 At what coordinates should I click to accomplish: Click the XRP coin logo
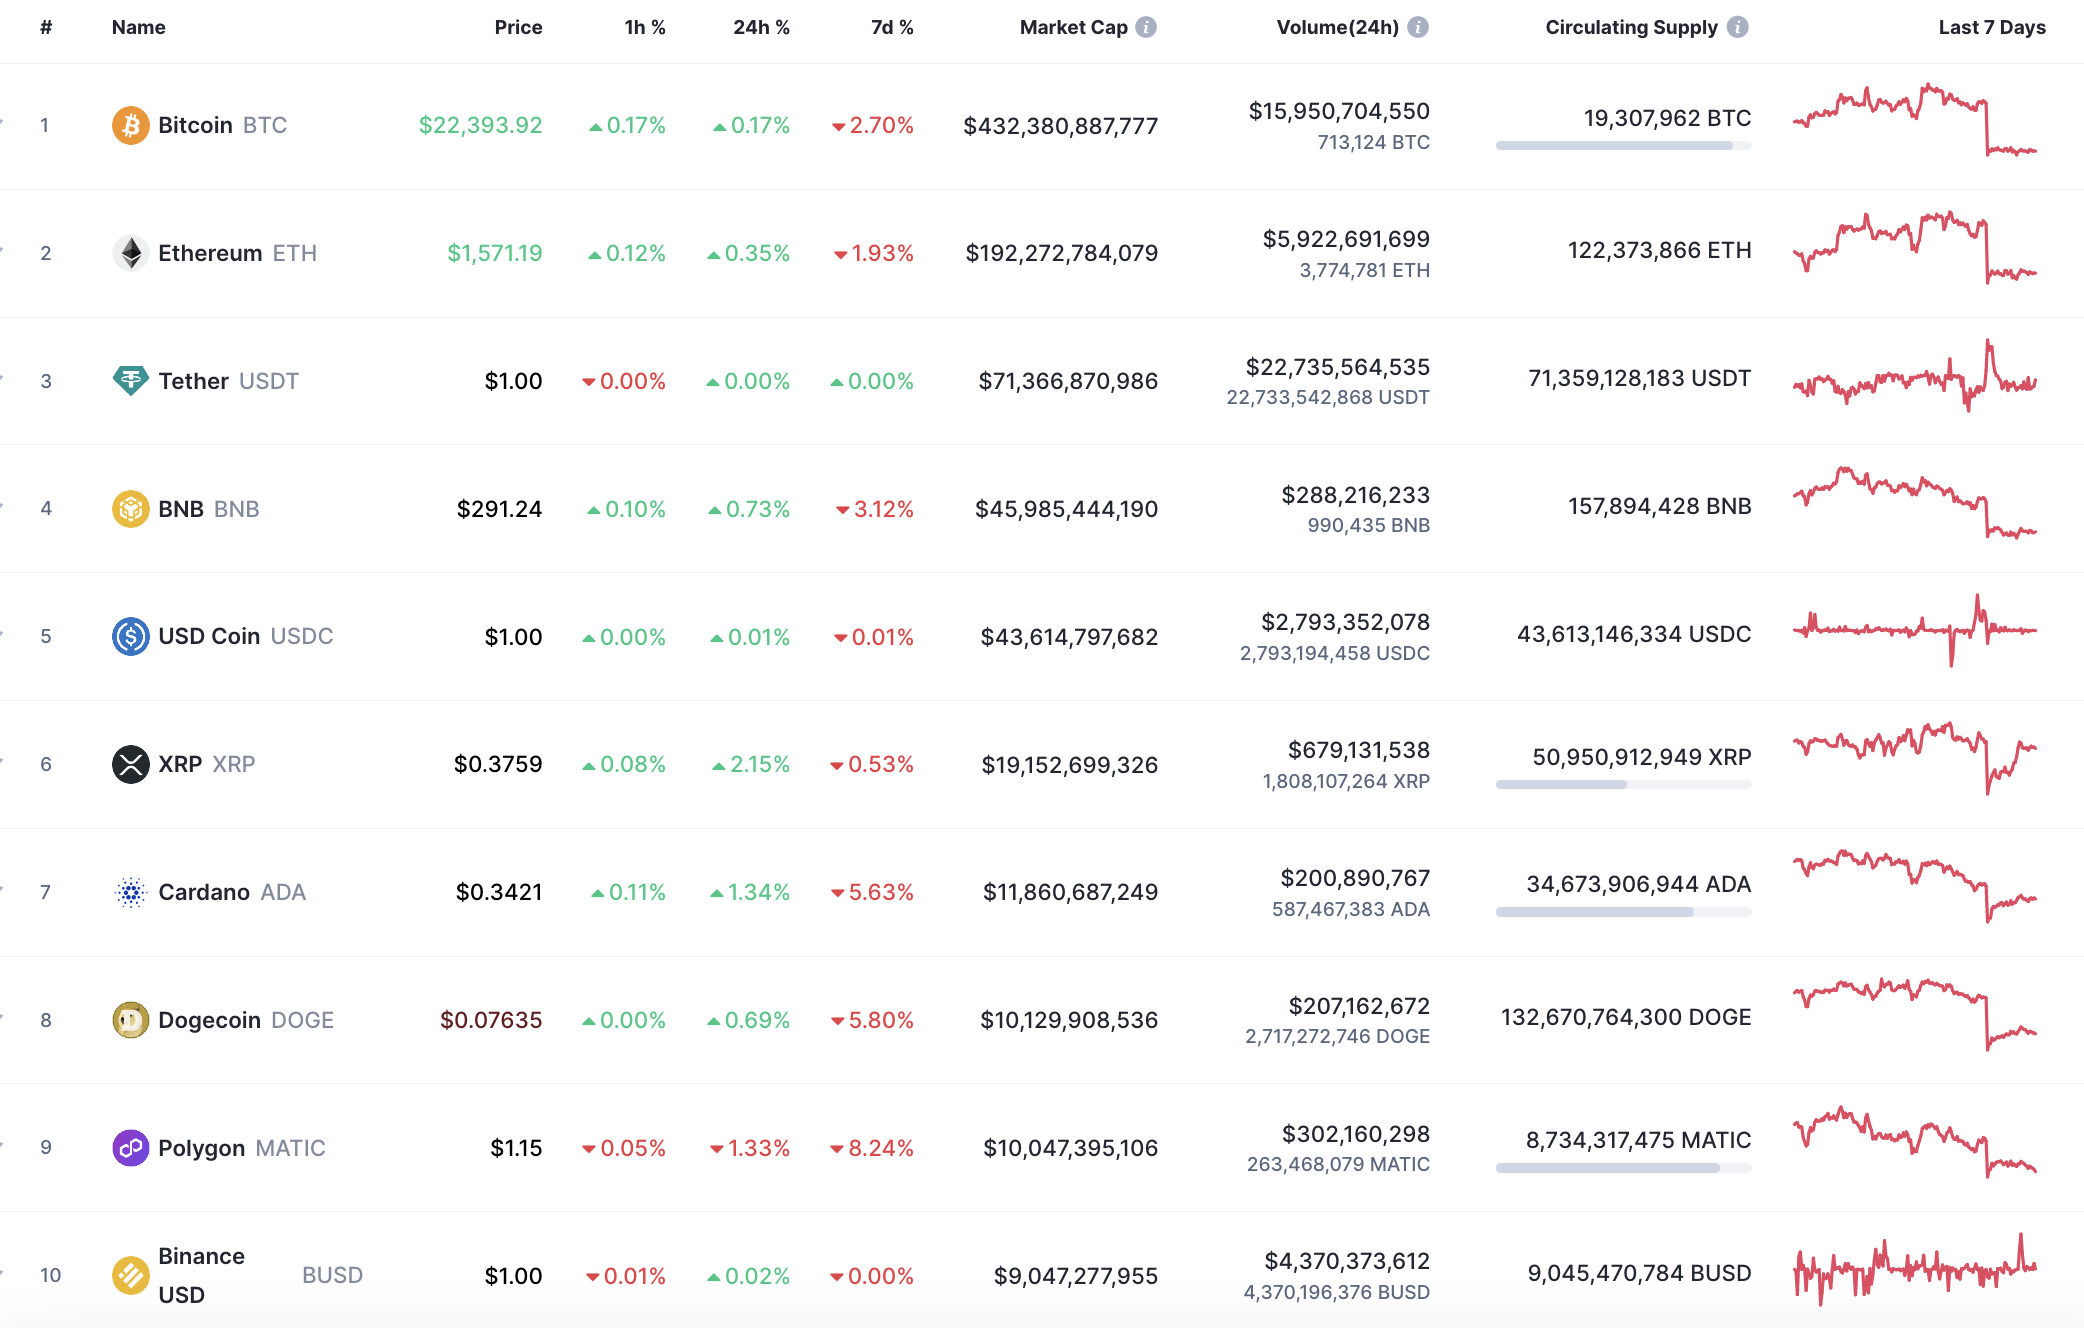click(131, 764)
